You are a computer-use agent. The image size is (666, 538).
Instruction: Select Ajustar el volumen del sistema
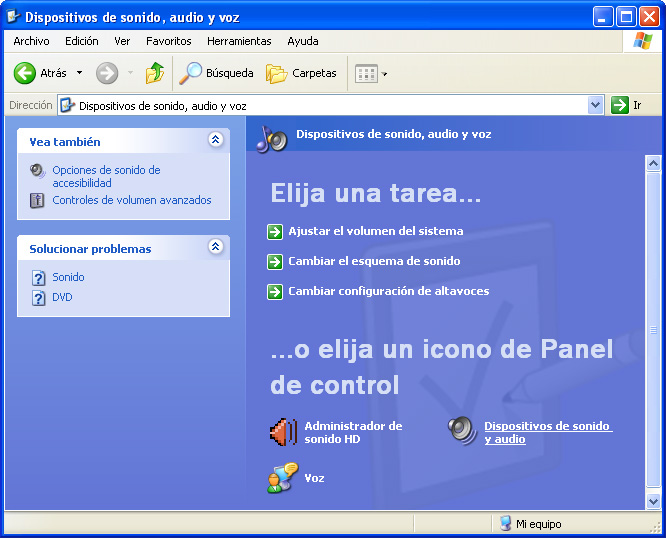click(x=376, y=231)
